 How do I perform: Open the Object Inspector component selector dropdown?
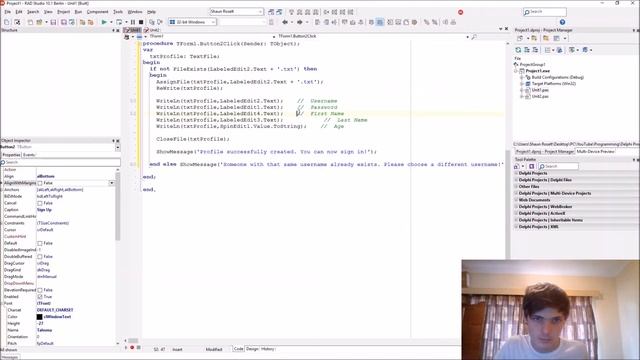pyautogui.click(x=118, y=147)
